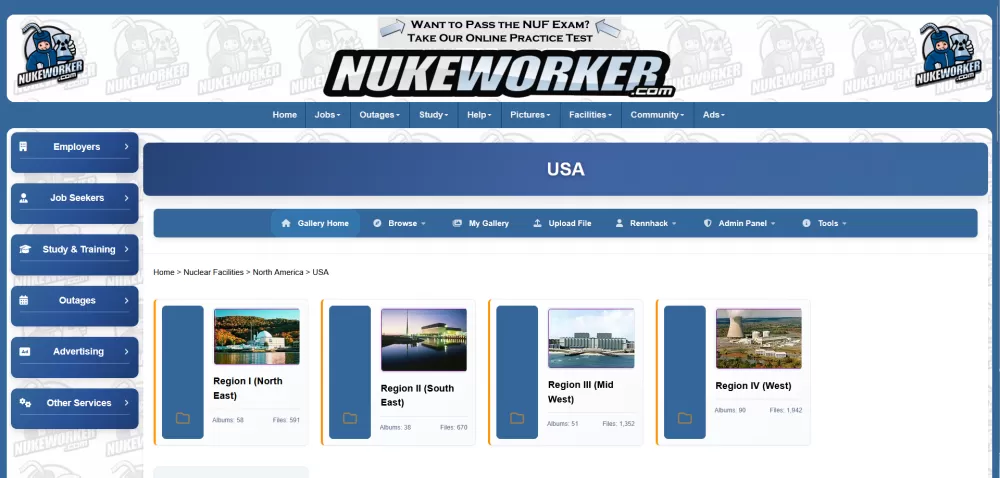Open the Jobs menu in top navigation
The image size is (1000, 478).
pyautogui.click(x=328, y=115)
